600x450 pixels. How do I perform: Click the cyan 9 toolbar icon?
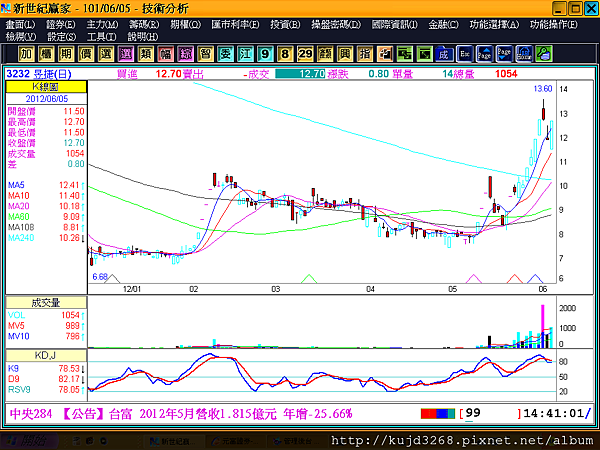(x=265, y=54)
